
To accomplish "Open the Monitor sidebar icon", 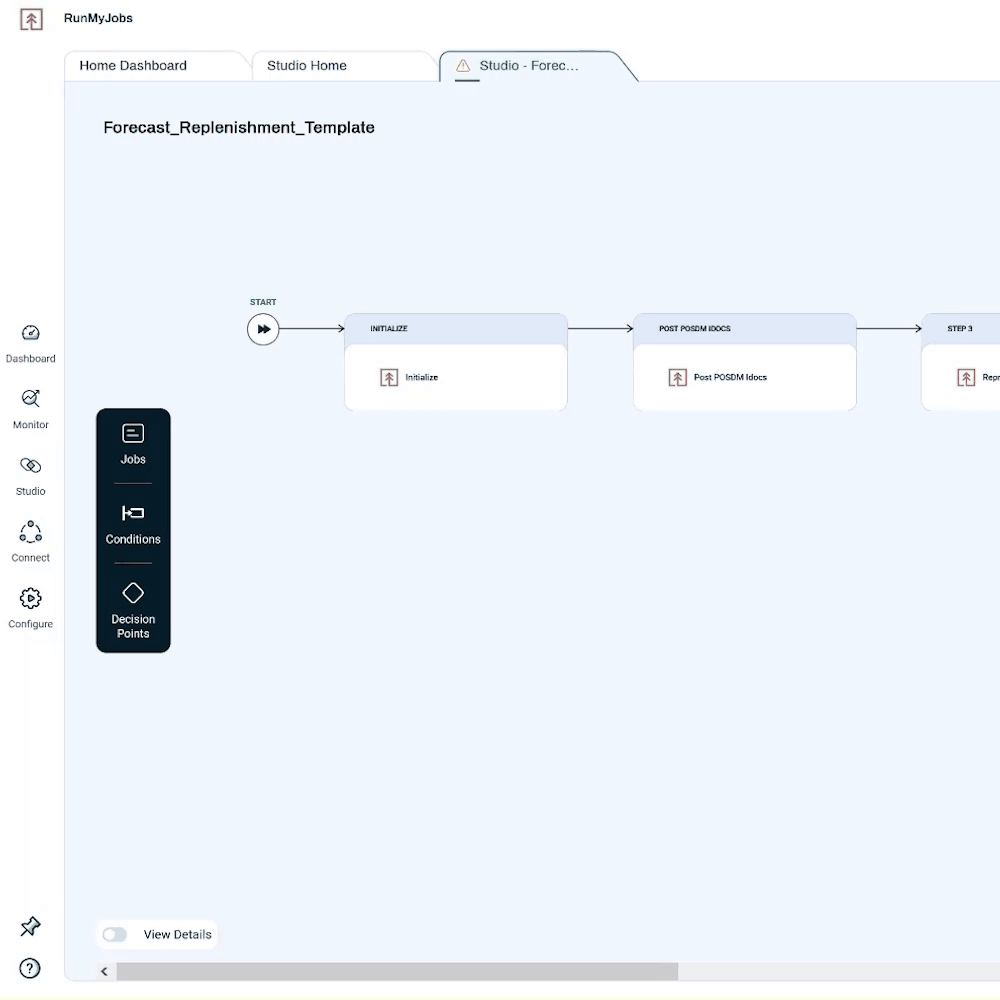I will pyautogui.click(x=30, y=399).
